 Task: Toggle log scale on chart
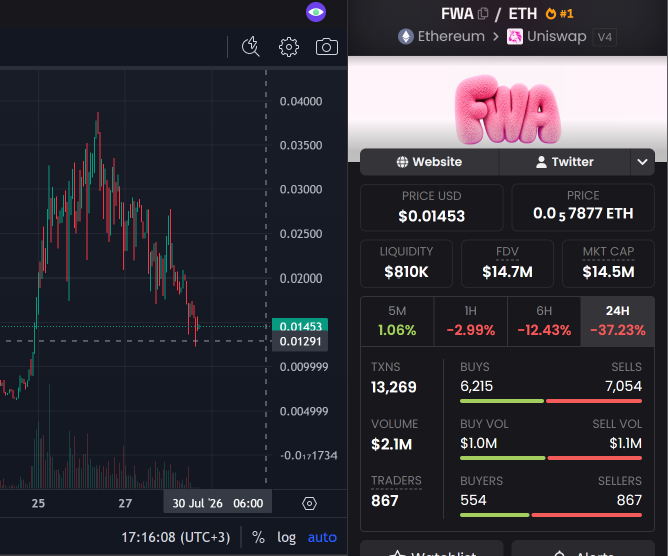(x=286, y=537)
